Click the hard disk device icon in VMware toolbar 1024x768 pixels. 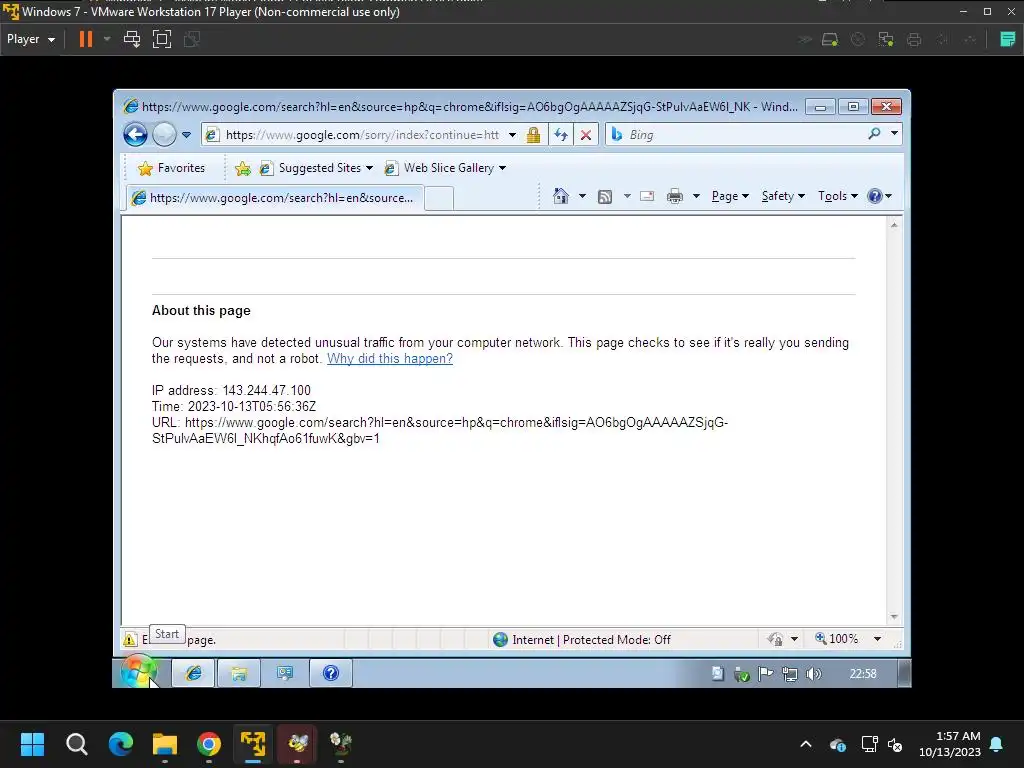click(x=830, y=39)
